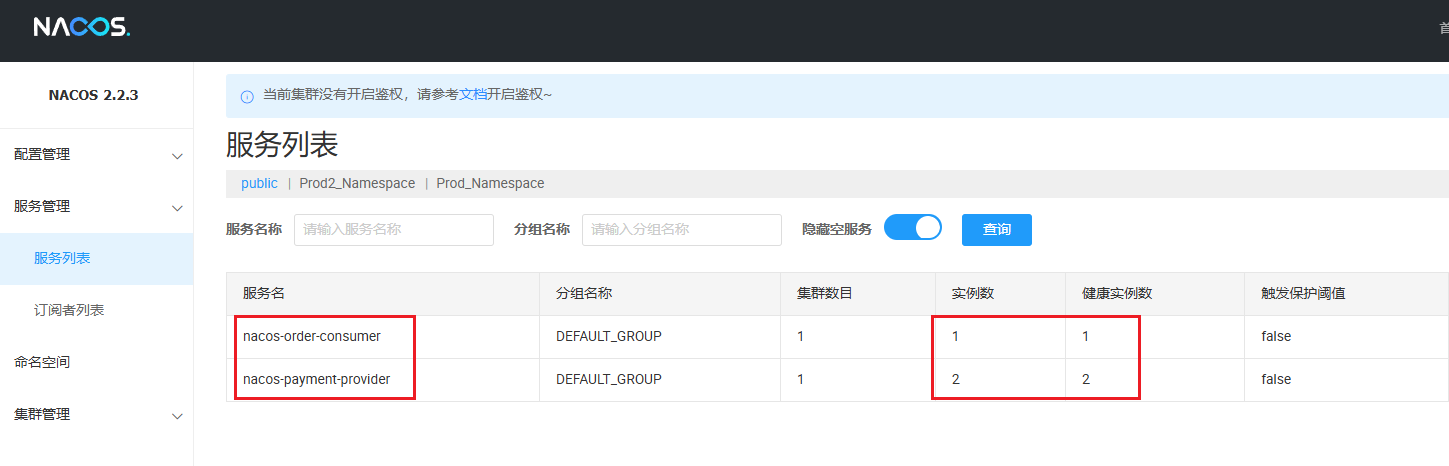Click the info icon in the auth notice banner

point(247,96)
